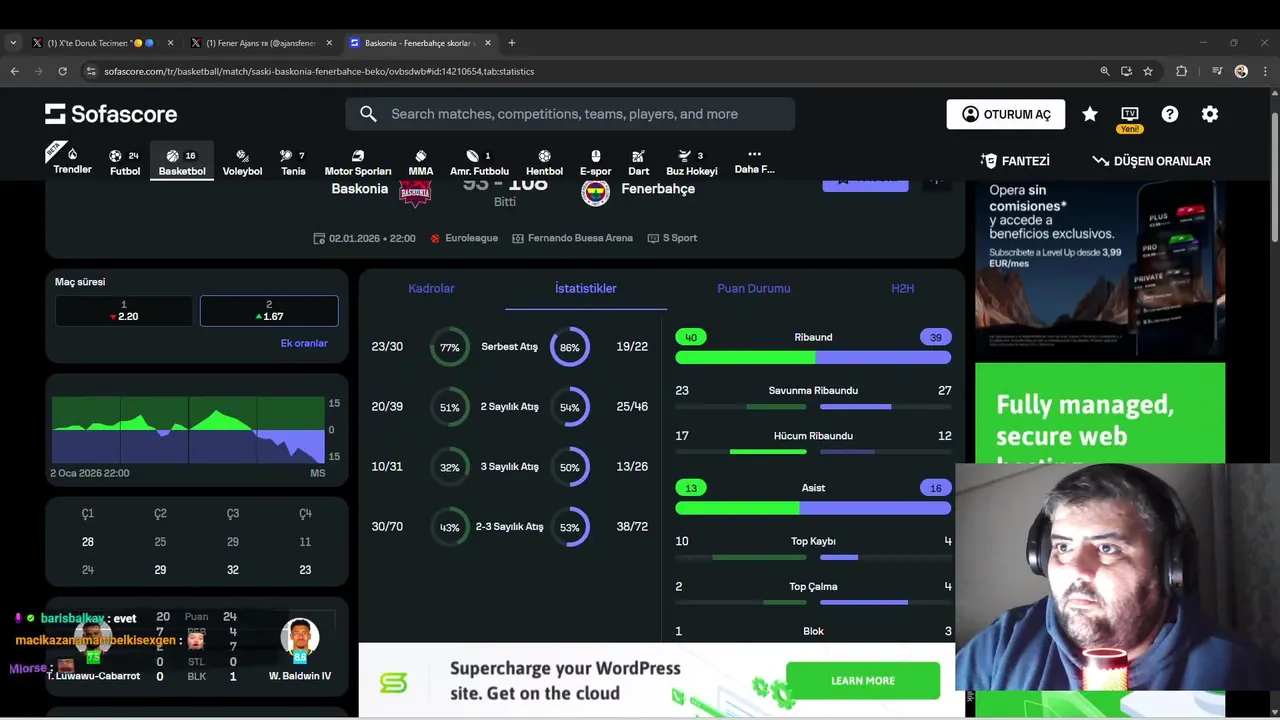Go back to previous page
This screenshot has width=1280, height=720.
coord(14,71)
